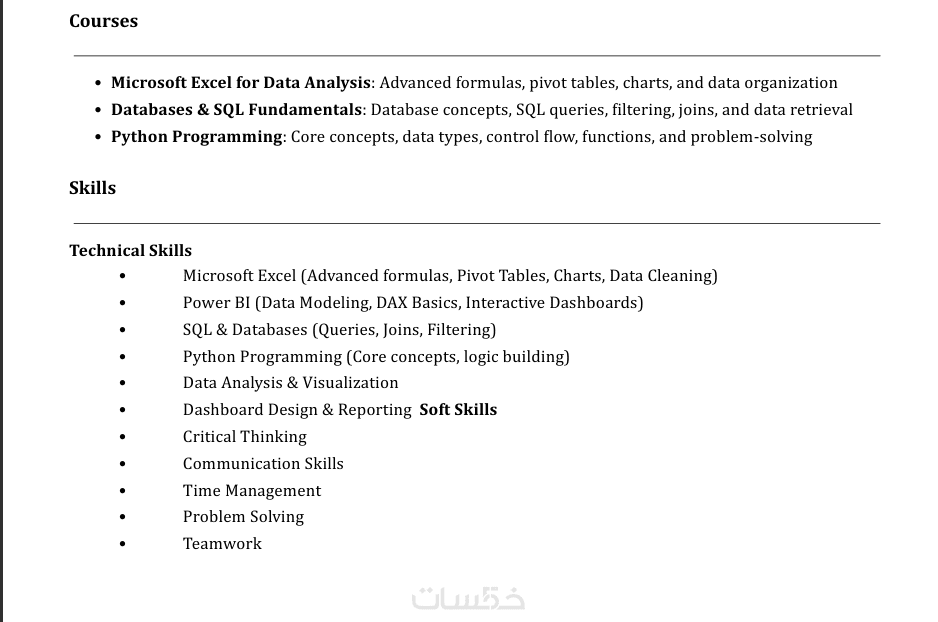The width and height of the screenshot is (938, 622).
Task: Click the Technical Skills subheading
Action: click(x=130, y=251)
